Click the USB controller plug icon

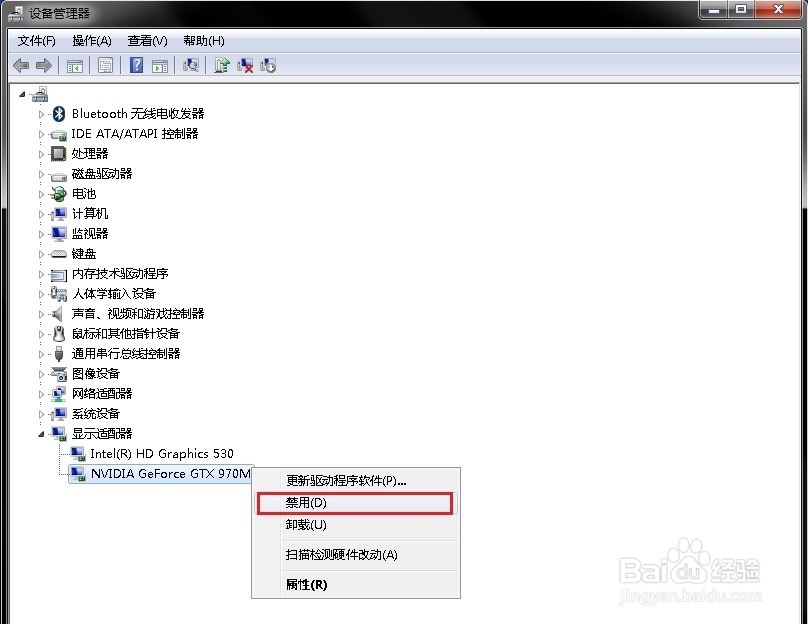coord(59,354)
